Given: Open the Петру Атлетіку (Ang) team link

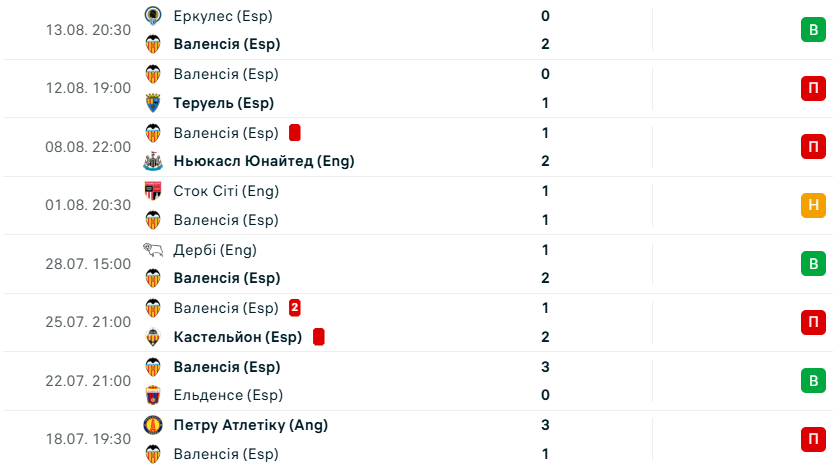Looking at the screenshot, I should [x=251, y=425].
